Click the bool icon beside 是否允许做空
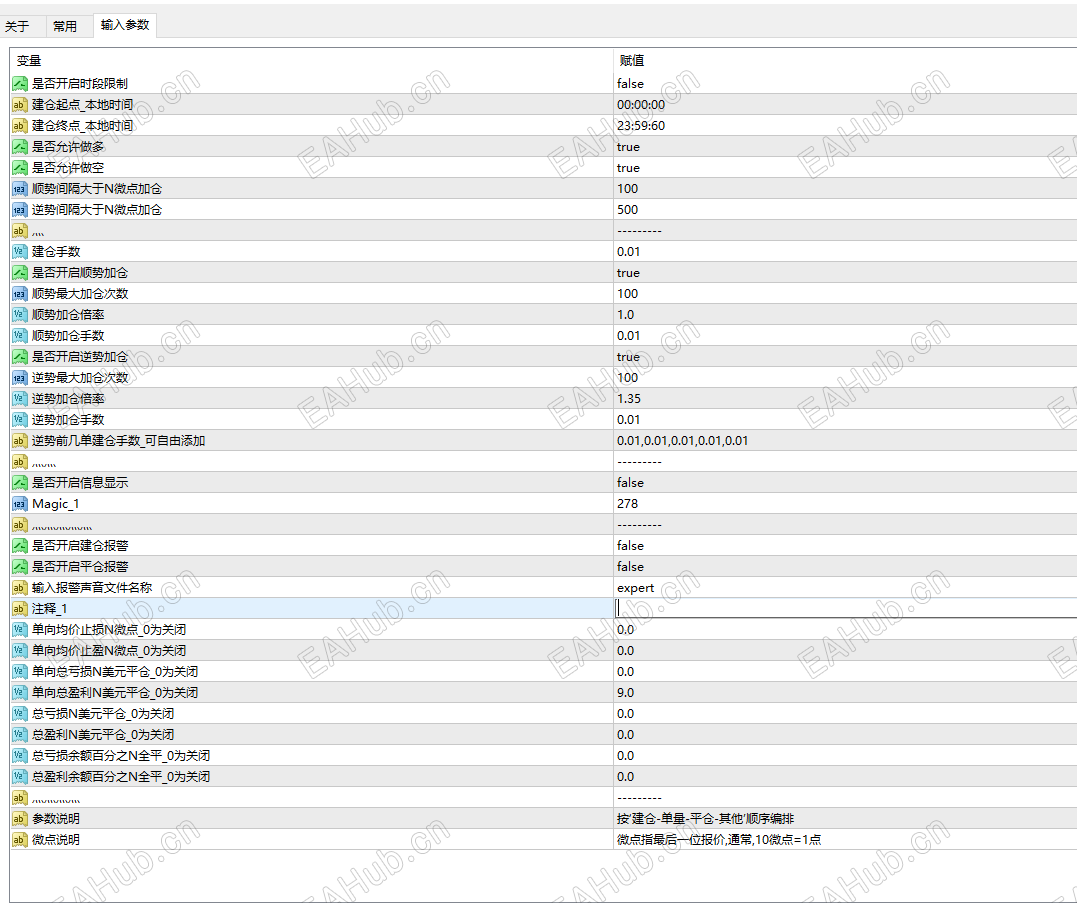Screen dimensions: 1077x903 coord(20,168)
